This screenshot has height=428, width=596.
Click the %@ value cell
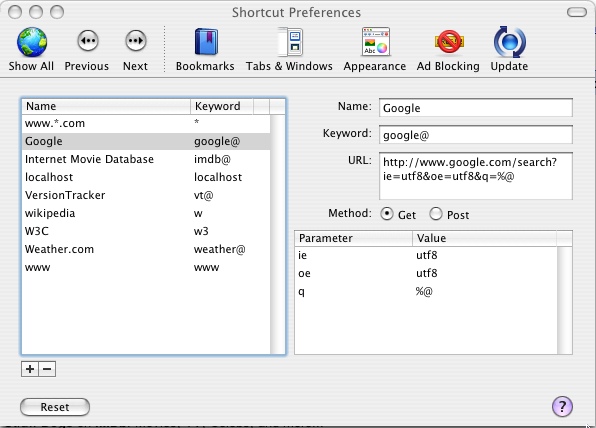point(424,292)
